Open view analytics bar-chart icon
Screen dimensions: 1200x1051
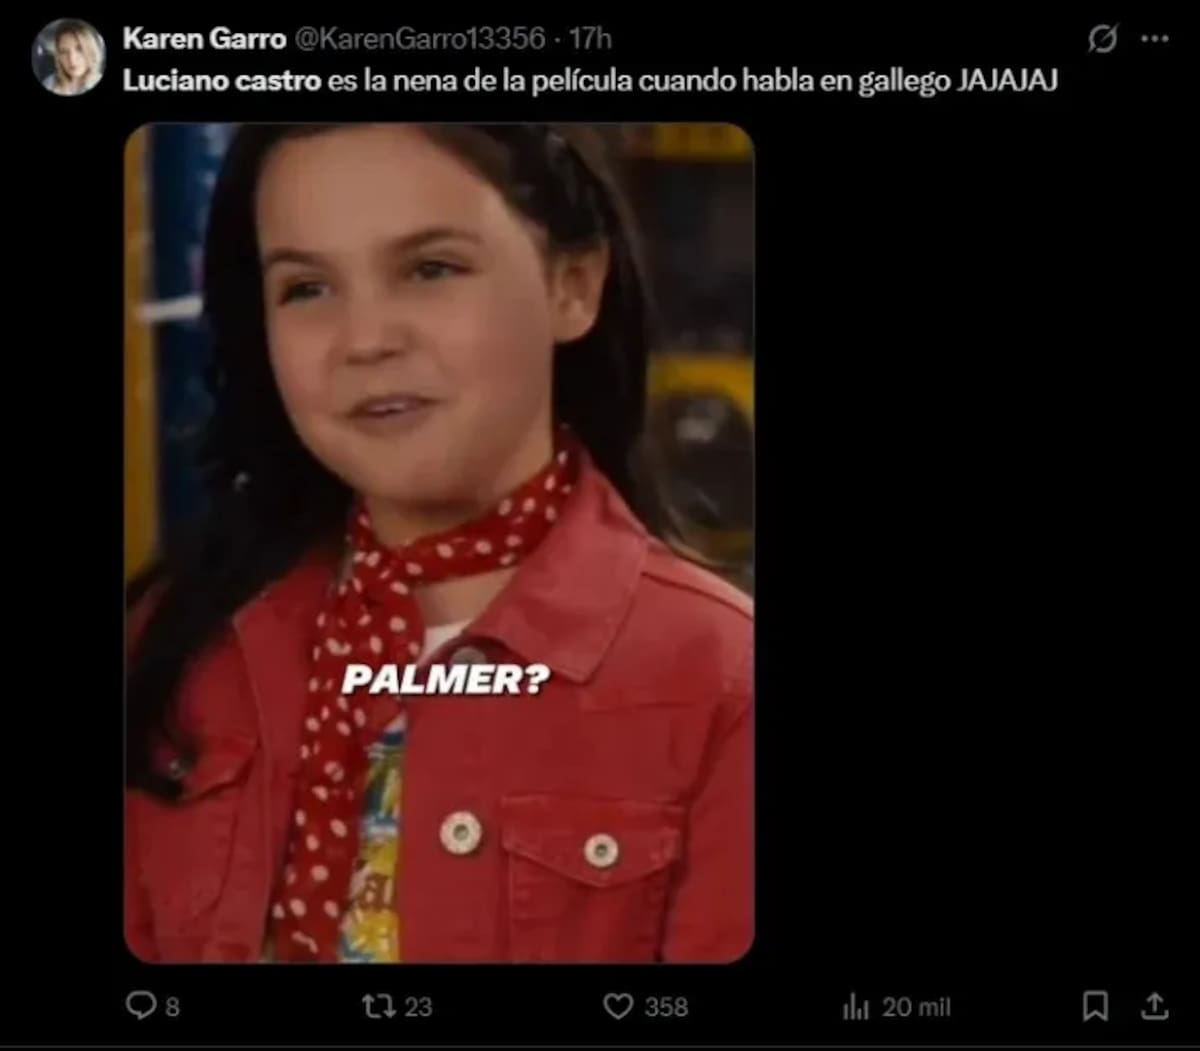[x=856, y=1006]
